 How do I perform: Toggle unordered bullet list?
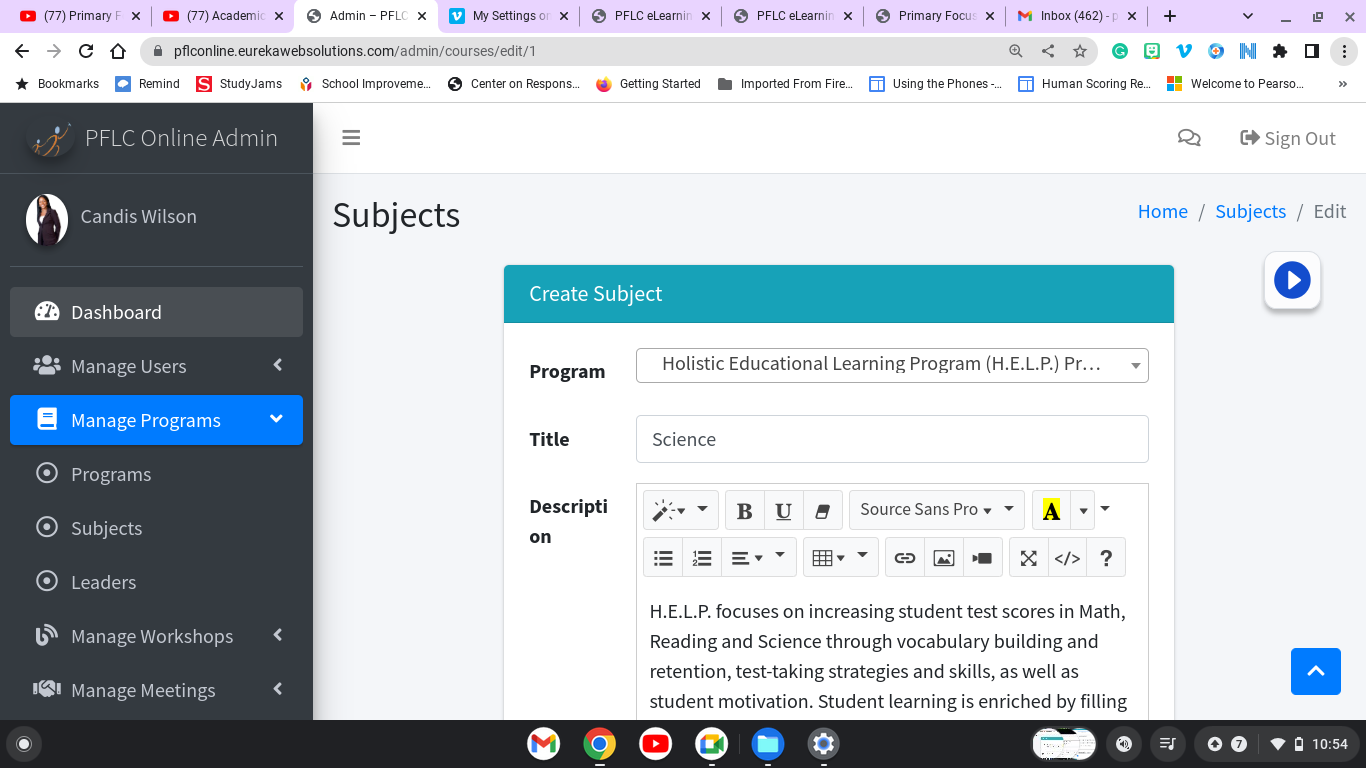(663, 558)
